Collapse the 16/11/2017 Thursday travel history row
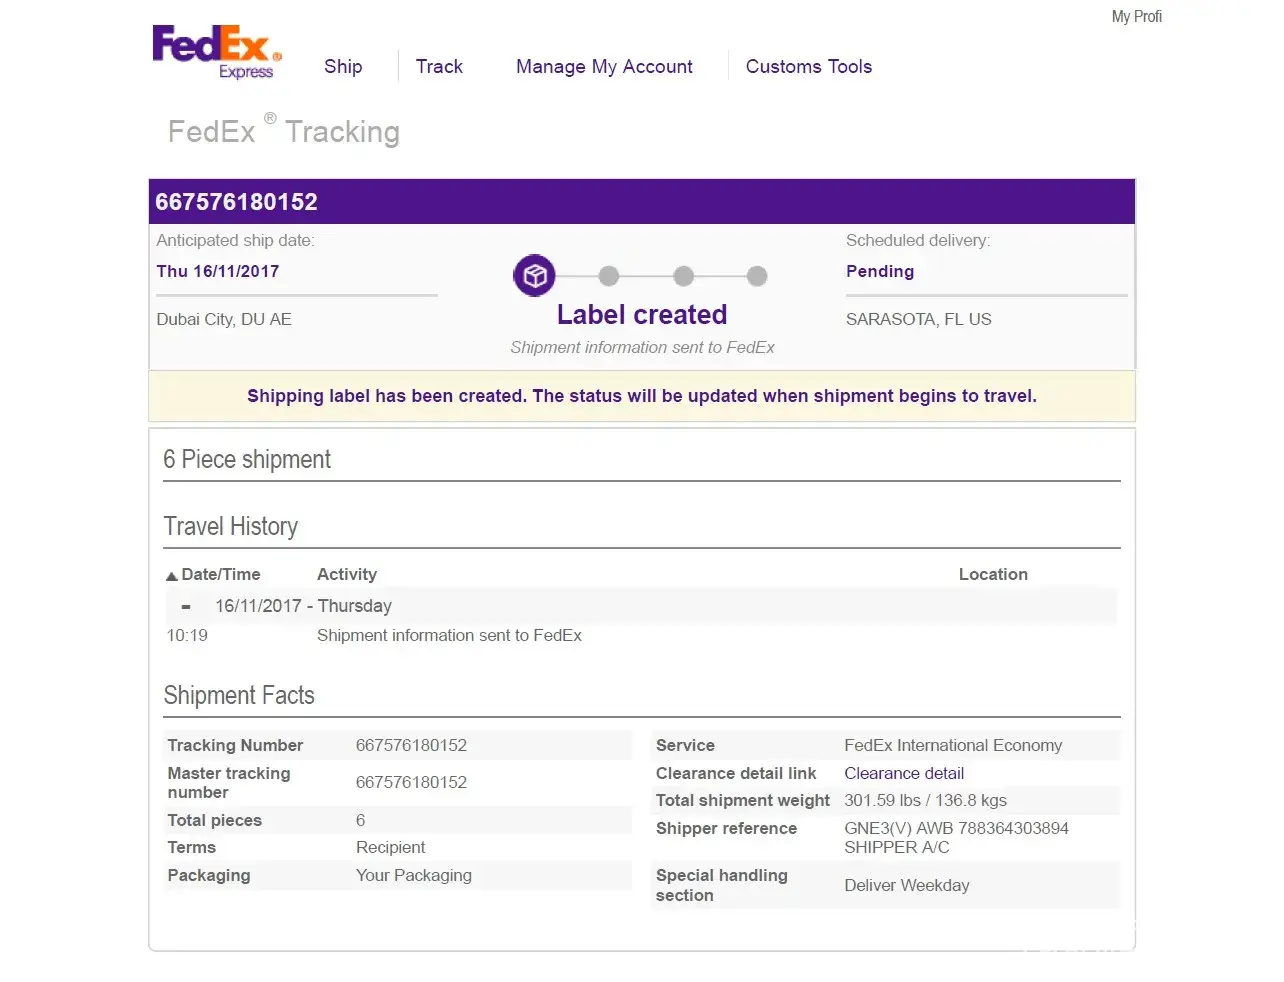Viewport: 1284px width, 982px height. click(x=186, y=607)
